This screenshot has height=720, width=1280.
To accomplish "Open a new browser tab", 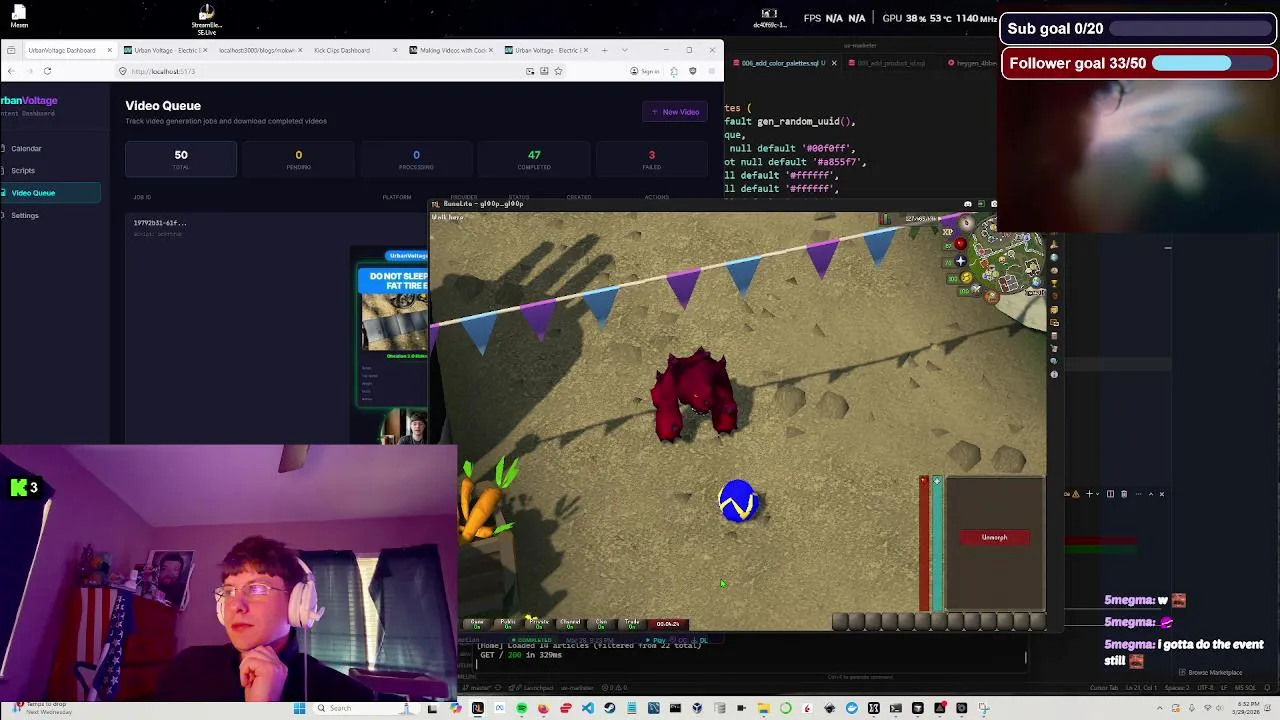I will (604, 50).
